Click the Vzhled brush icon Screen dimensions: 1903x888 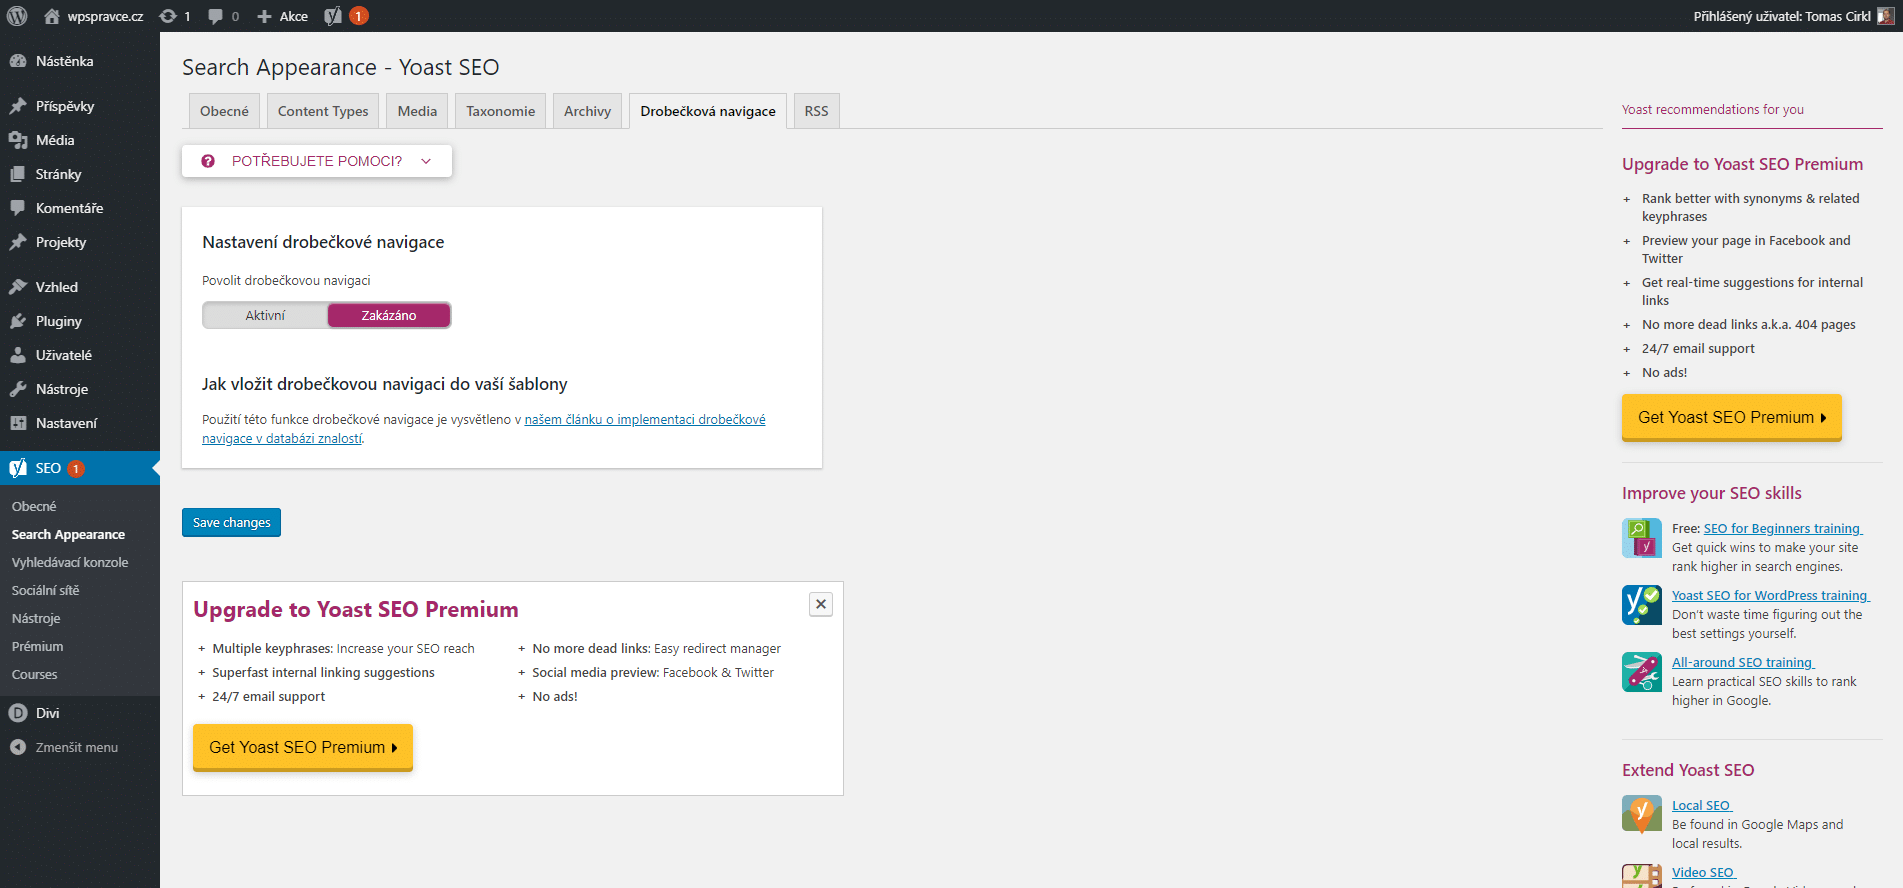point(18,287)
